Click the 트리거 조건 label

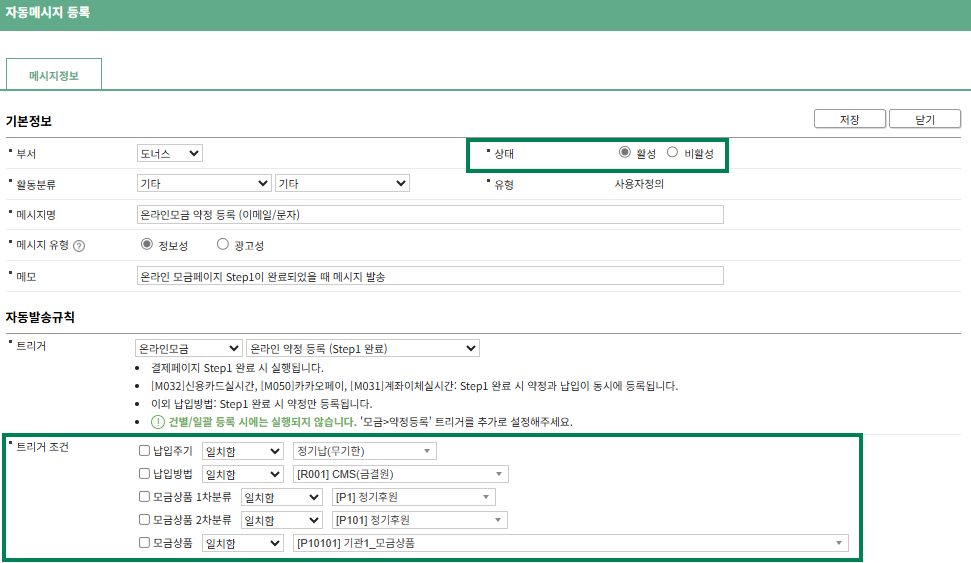42,447
